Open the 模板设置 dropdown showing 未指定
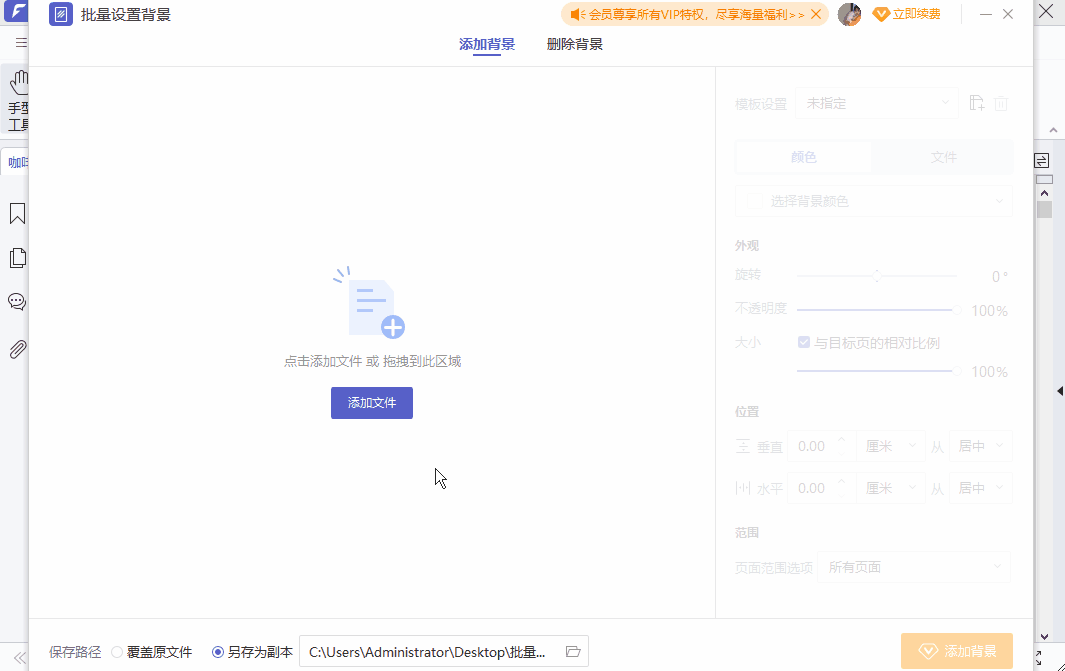The width and height of the screenshot is (1065, 671). 876,103
